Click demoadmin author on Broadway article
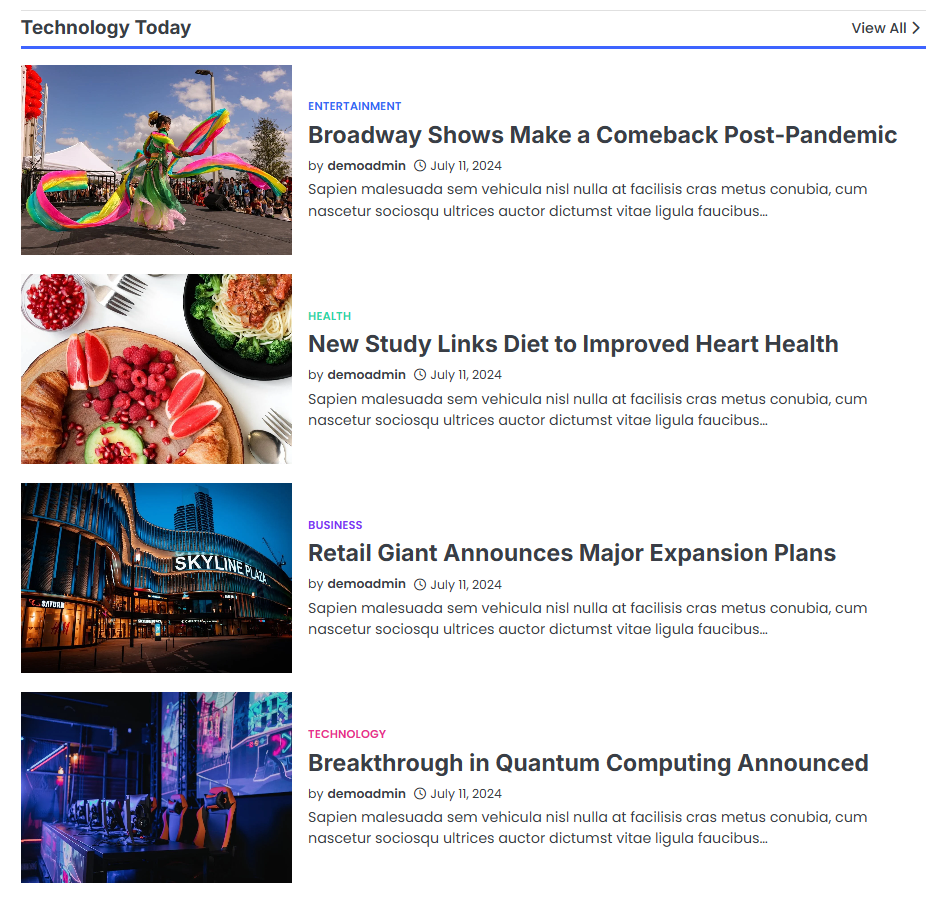This screenshot has width=939, height=907. click(x=366, y=166)
